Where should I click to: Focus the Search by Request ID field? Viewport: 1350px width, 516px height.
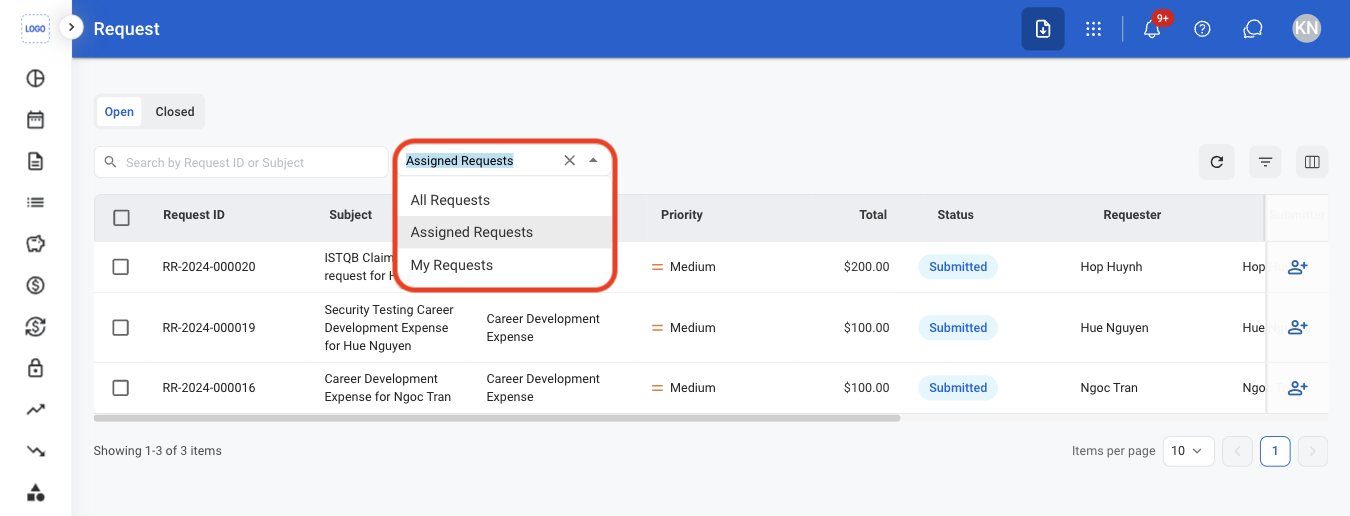pyautogui.click(x=241, y=162)
